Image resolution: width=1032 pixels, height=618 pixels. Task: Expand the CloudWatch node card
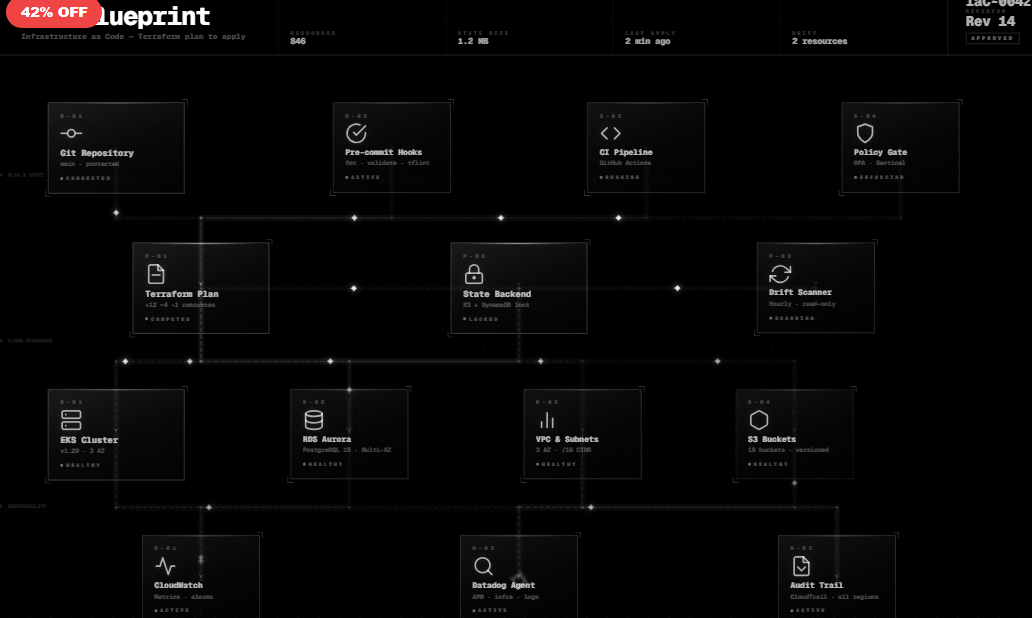point(202,578)
